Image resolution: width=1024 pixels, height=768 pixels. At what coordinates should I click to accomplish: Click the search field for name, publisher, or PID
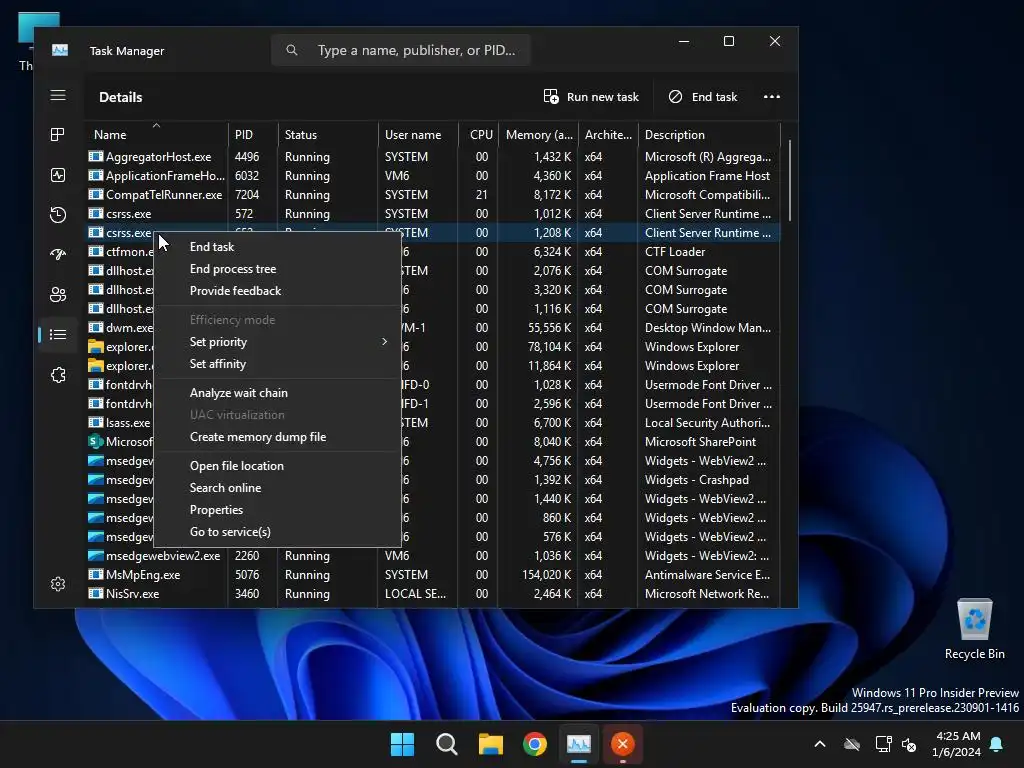[400, 50]
